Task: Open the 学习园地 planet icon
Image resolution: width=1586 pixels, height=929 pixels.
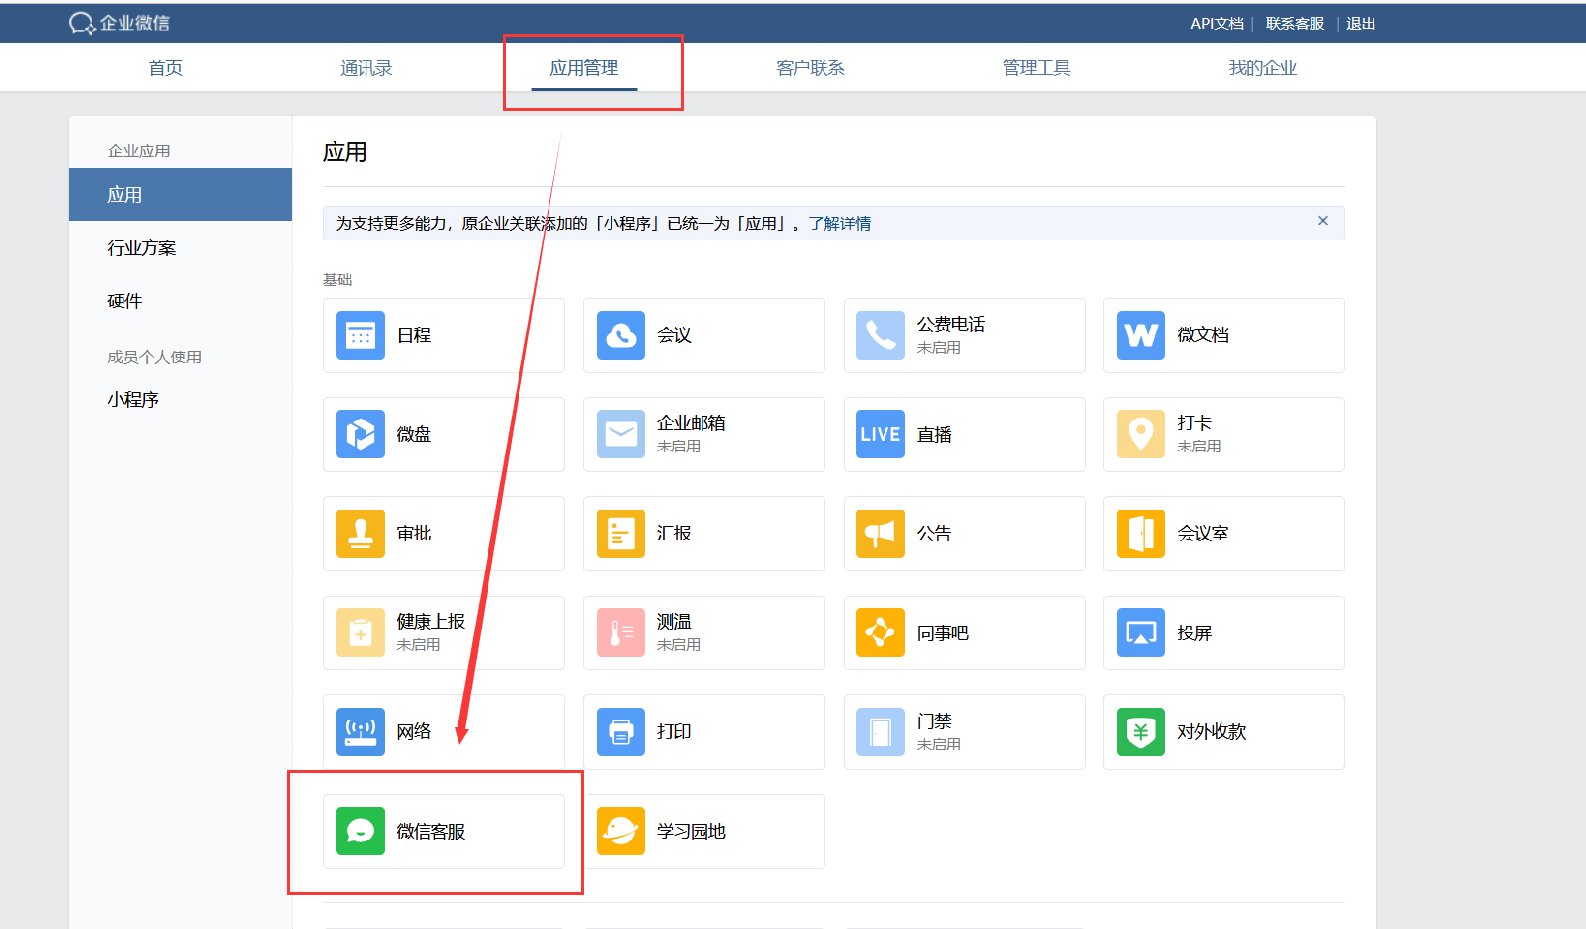Action: click(621, 831)
